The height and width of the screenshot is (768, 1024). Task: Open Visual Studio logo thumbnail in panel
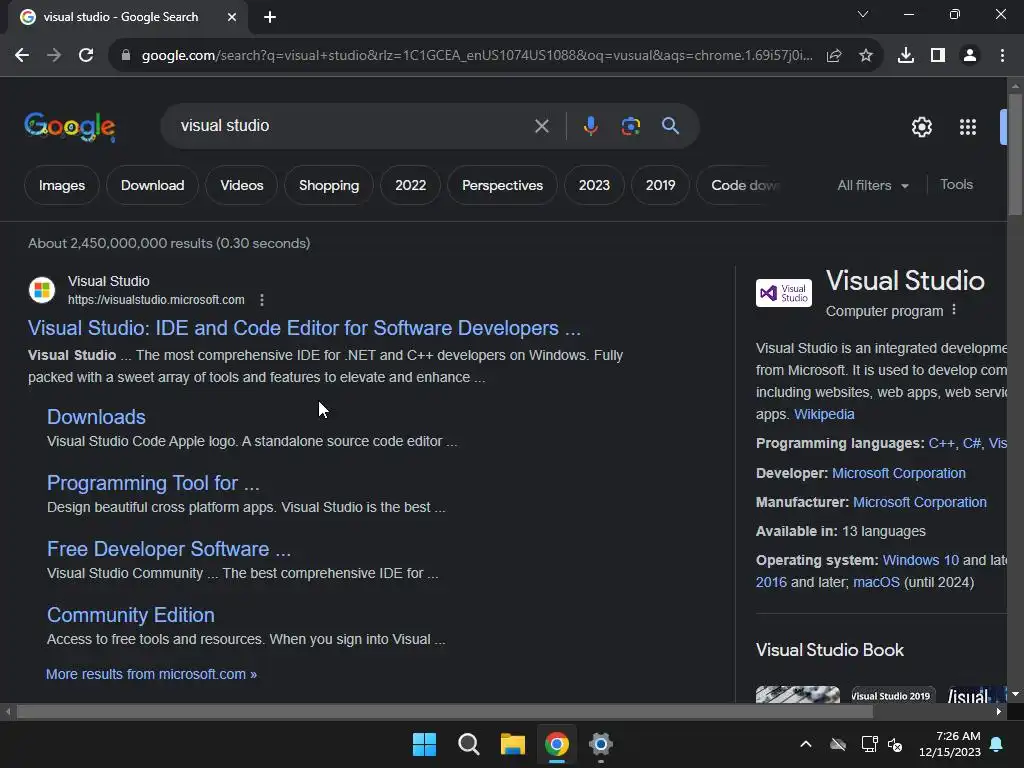tap(784, 293)
